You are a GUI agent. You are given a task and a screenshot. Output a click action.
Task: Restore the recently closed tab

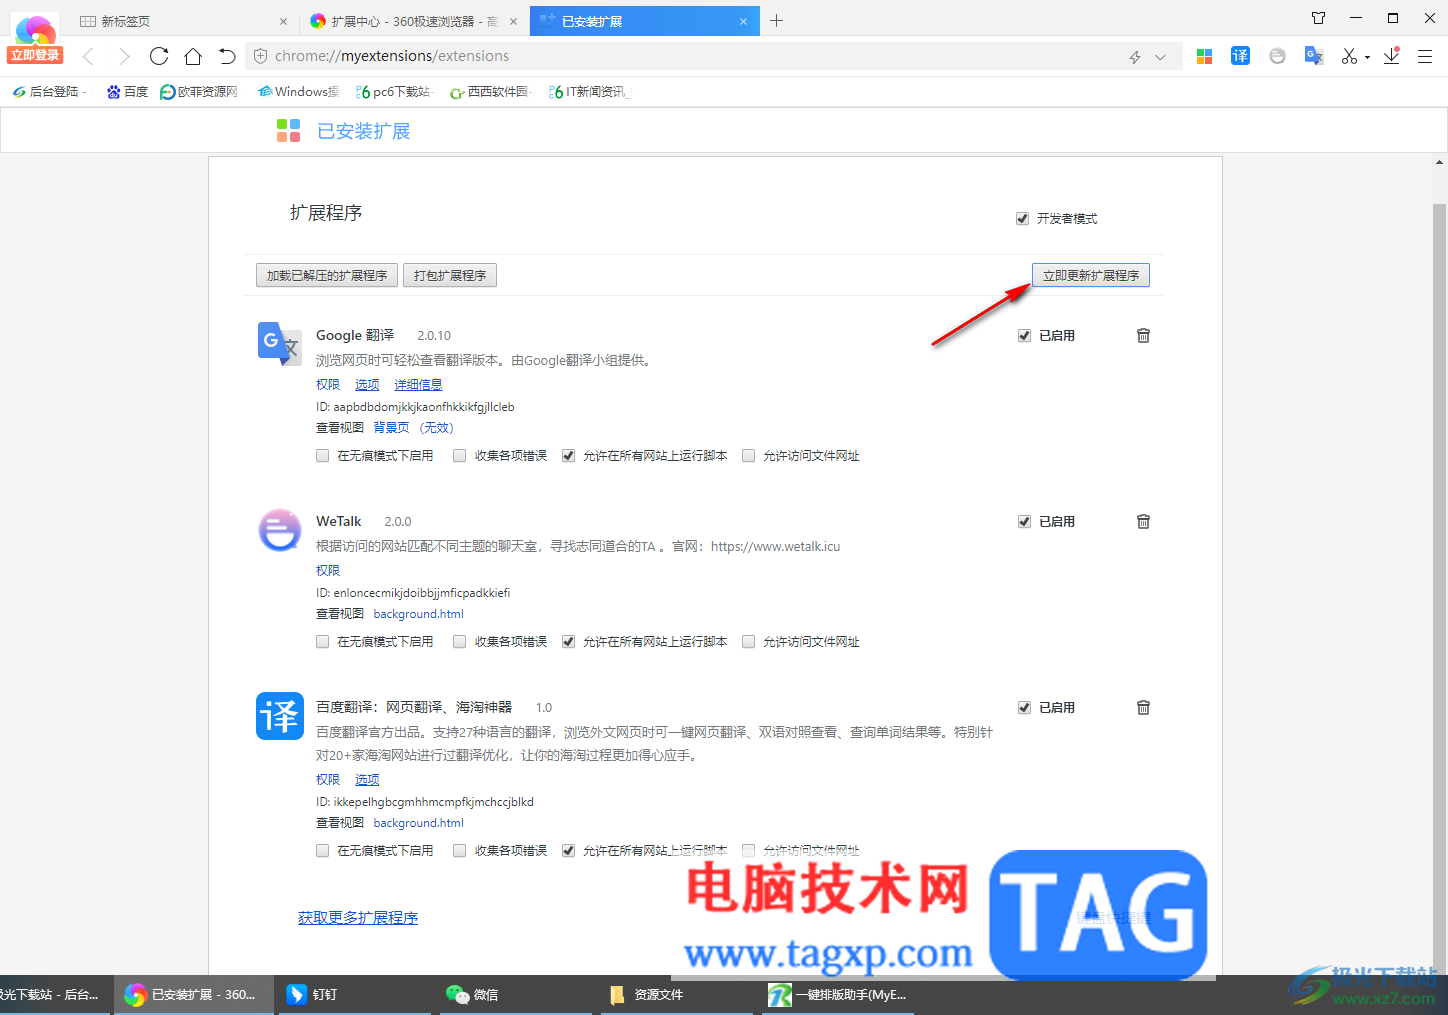click(227, 56)
